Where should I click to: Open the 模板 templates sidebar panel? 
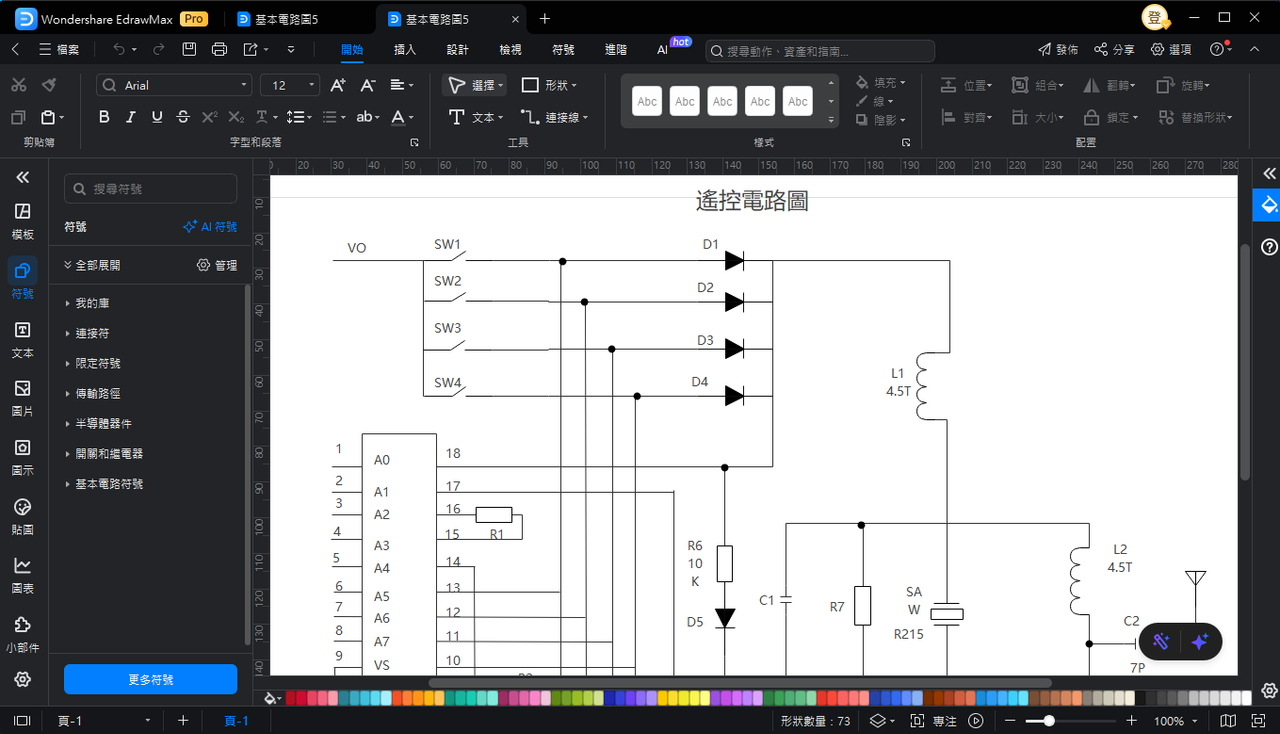pyautogui.click(x=22, y=221)
